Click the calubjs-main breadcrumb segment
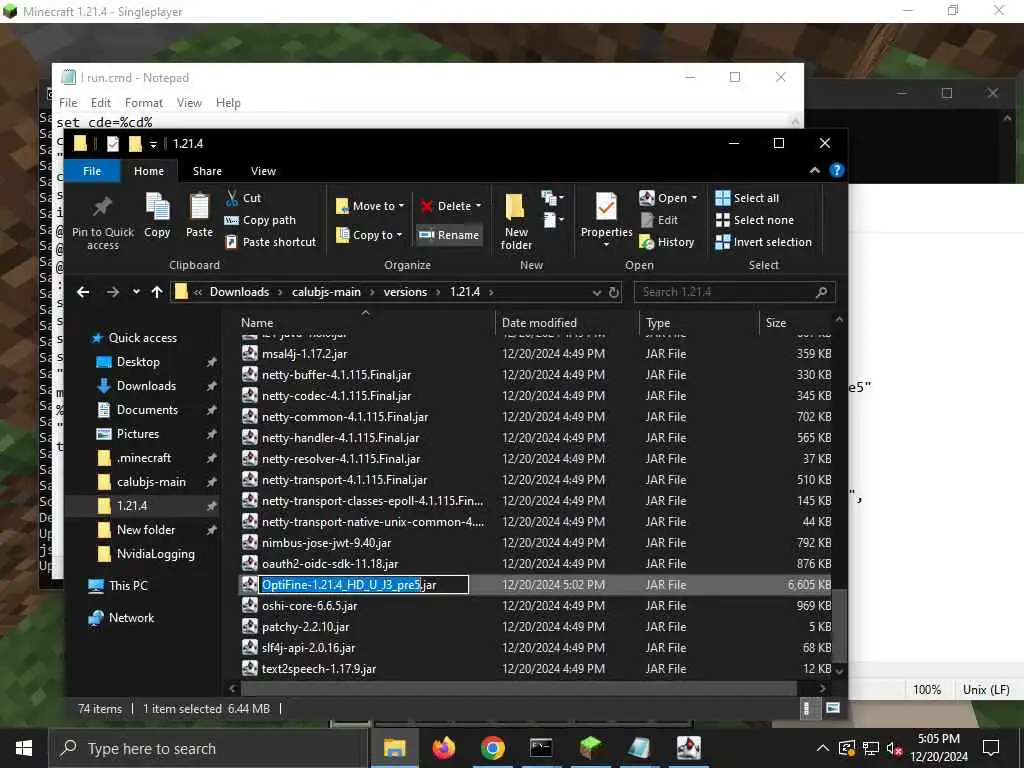 coord(326,292)
